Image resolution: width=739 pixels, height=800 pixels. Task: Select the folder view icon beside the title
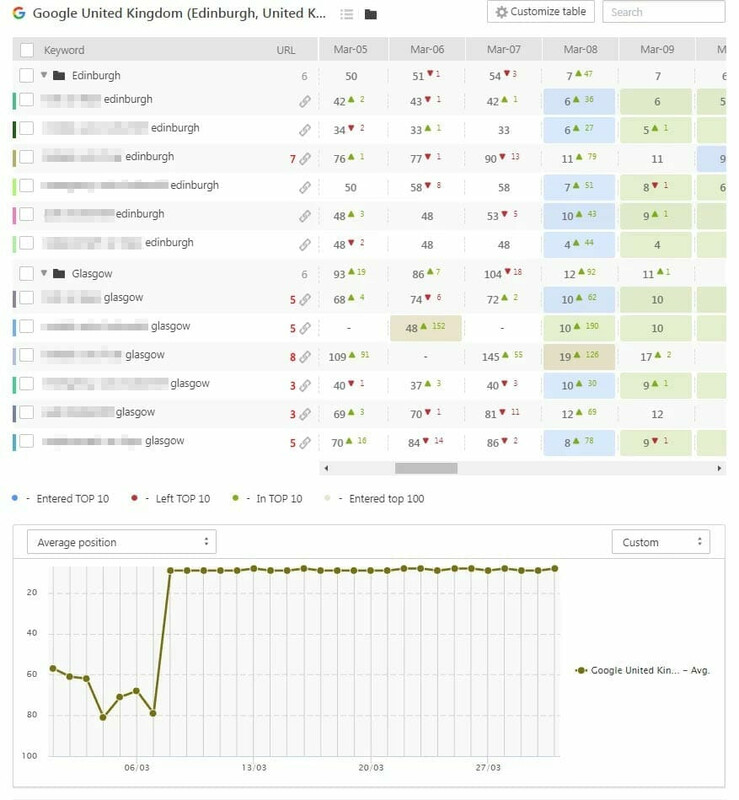coord(371,14)
